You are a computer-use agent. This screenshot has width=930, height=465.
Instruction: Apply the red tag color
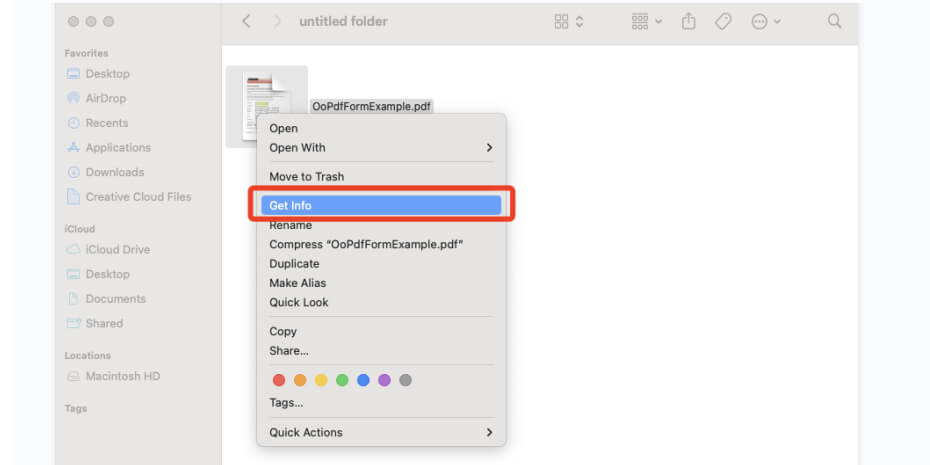(279, 380)
